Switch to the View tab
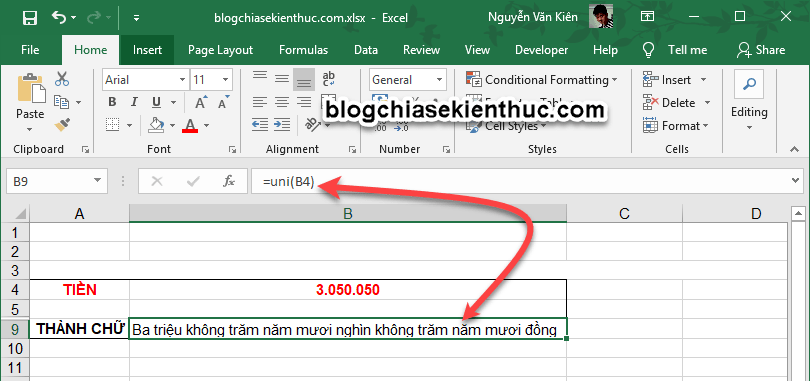Viewport: 810px width, 381px height. (x=477, y=50)
